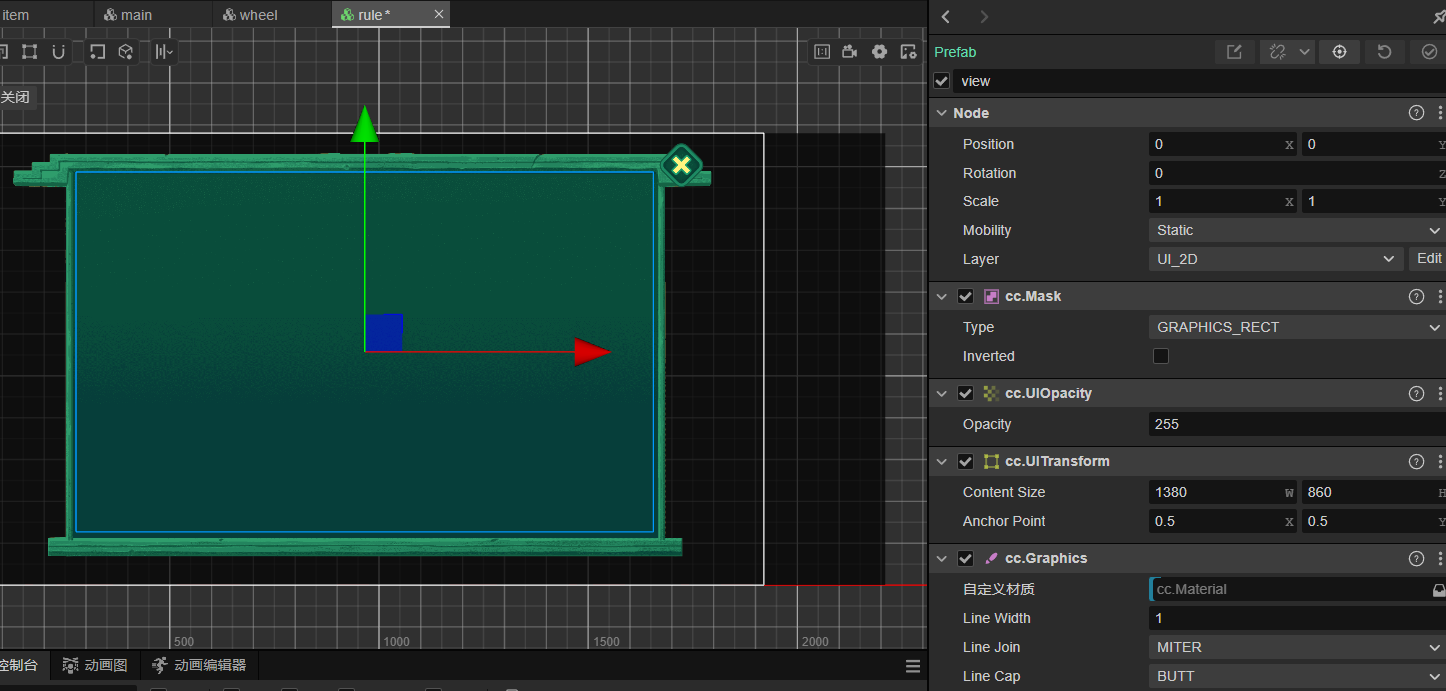This screenshot has height=691, width=1446.
Task: Click the Rect transform tool icon
Action: [30, 52]
